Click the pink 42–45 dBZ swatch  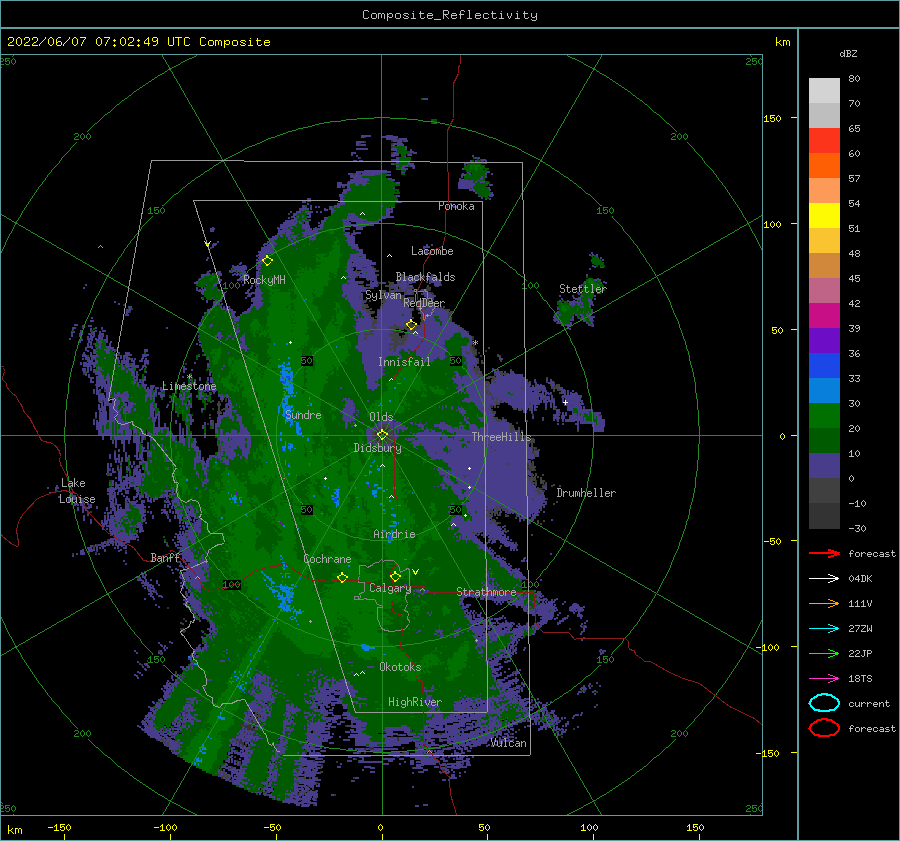pos(824,290)
